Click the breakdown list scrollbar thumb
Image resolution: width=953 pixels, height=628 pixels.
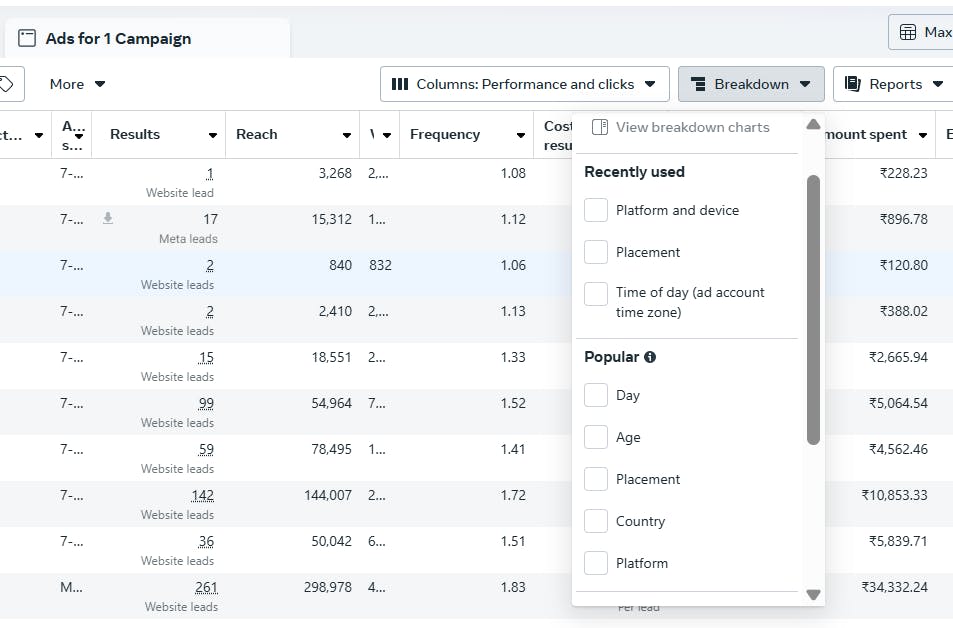(x=813, y=310)
